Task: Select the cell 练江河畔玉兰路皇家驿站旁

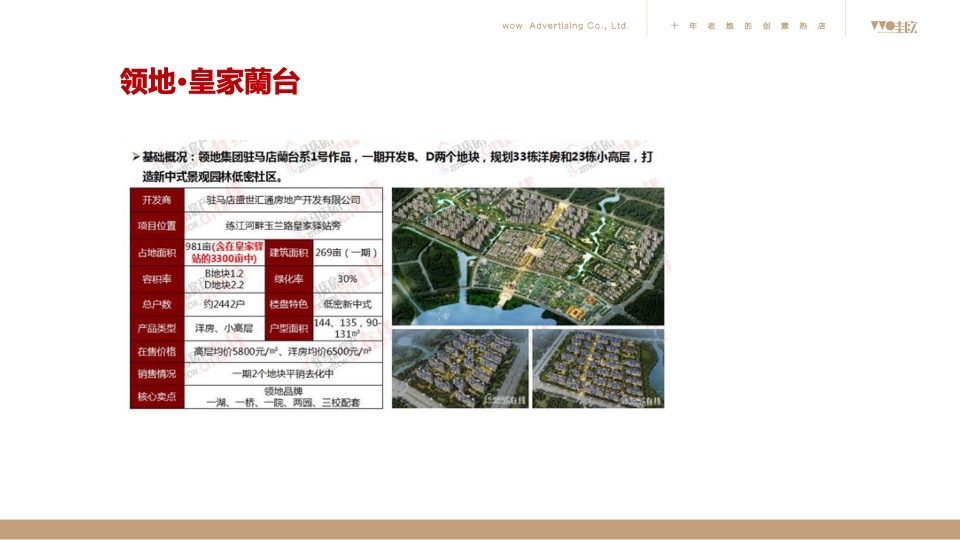Action: pyautogui.click(x=283, y=226)
